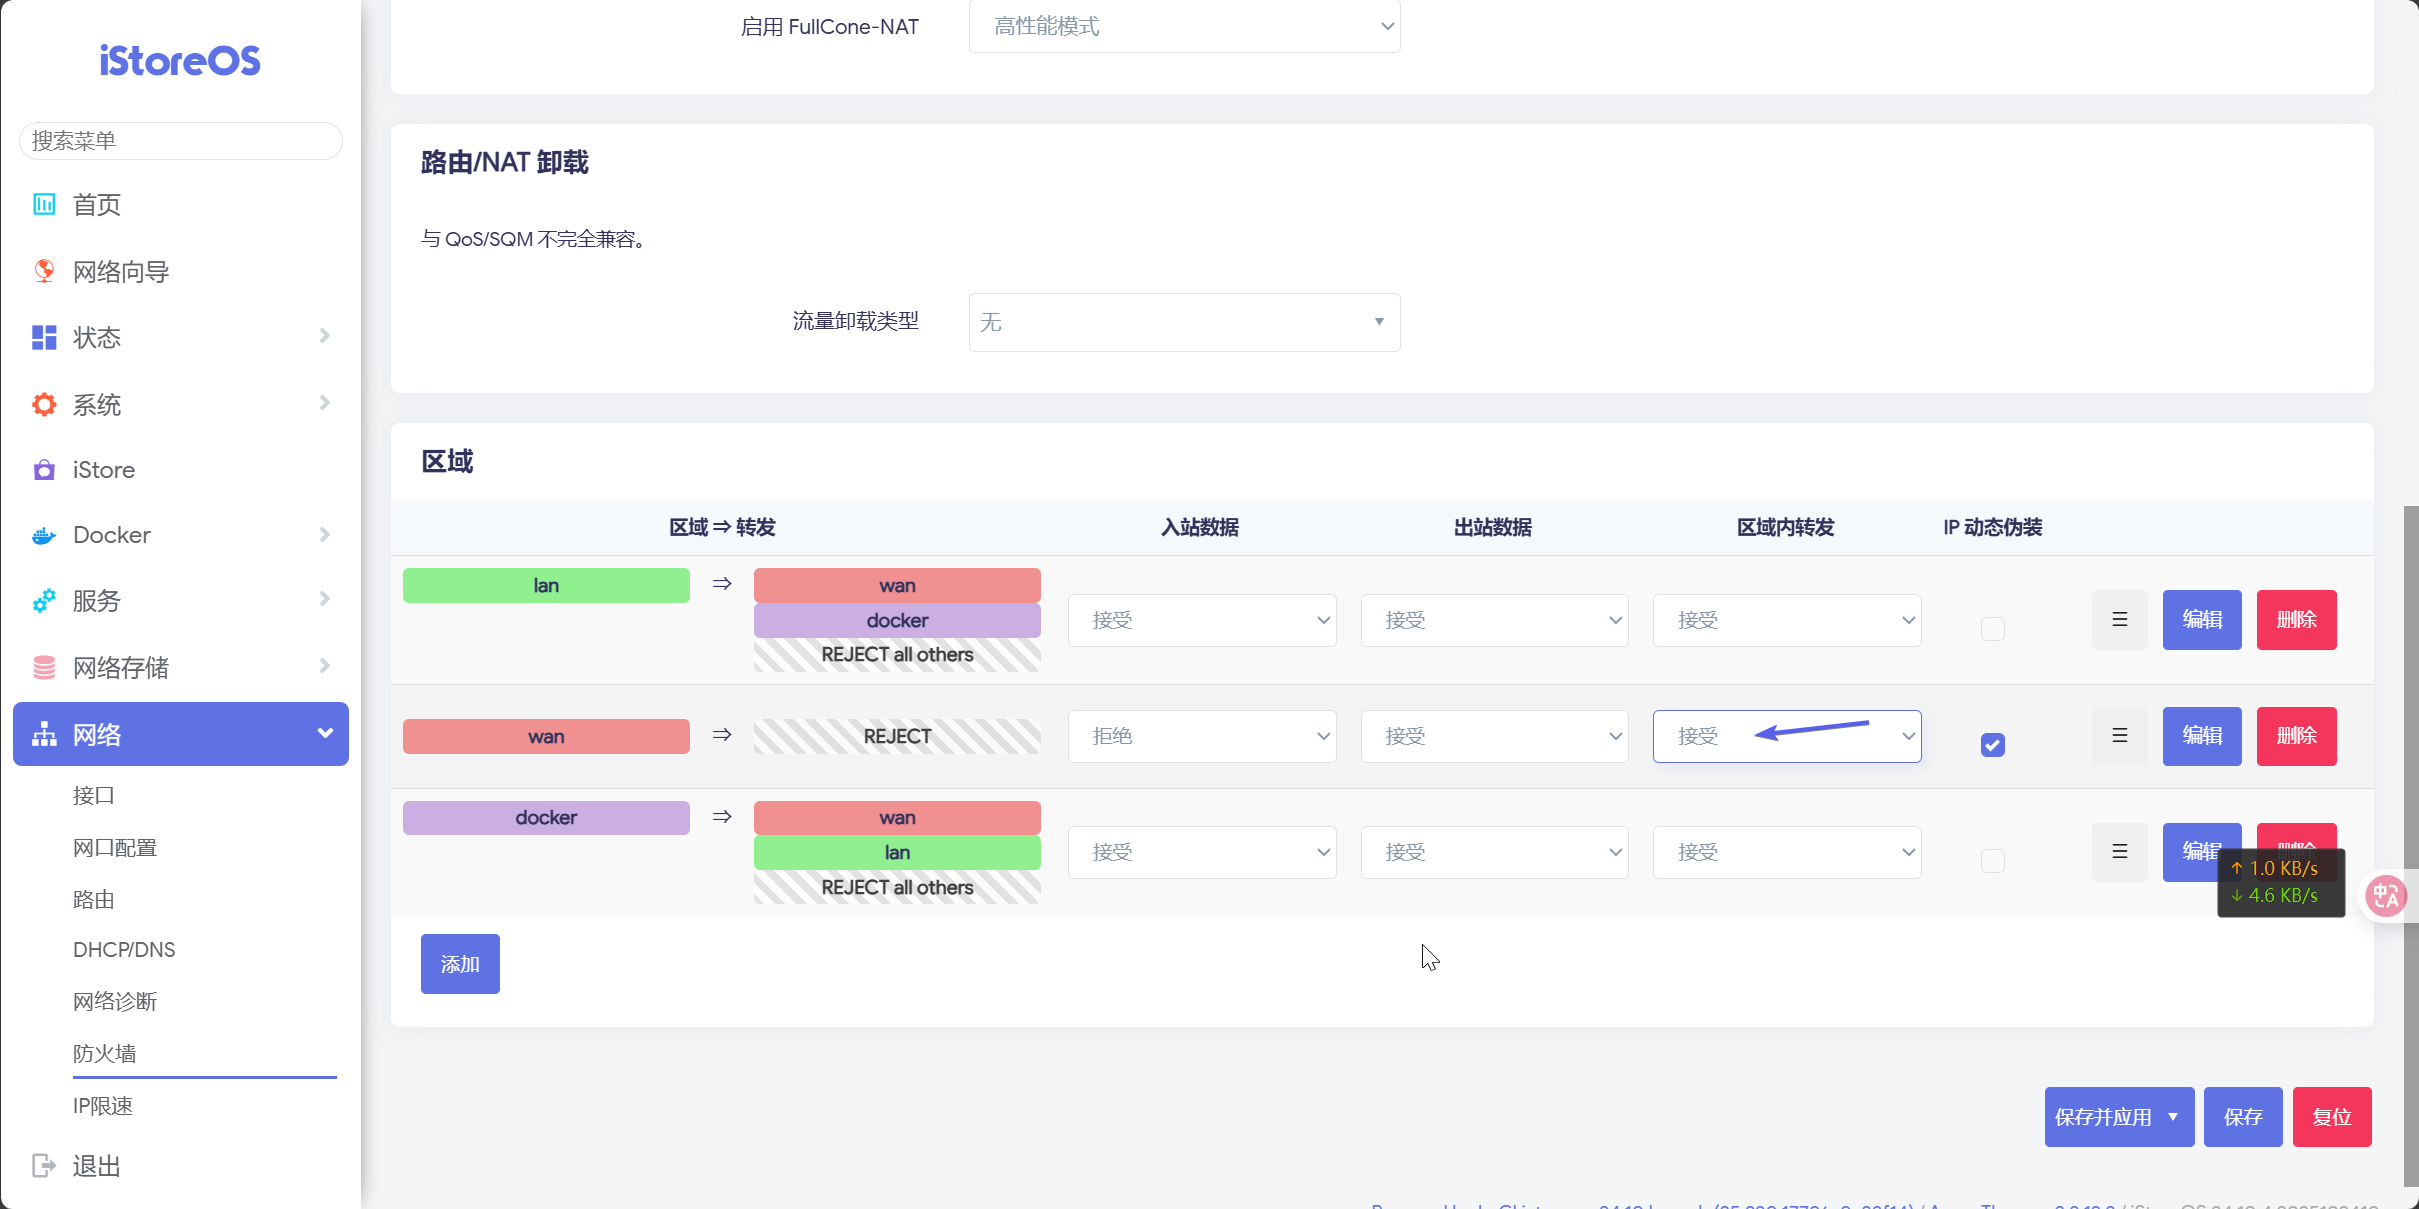Click the 搜索菜单 search field
2419x1209 pixels.
[x=180, y=140]
